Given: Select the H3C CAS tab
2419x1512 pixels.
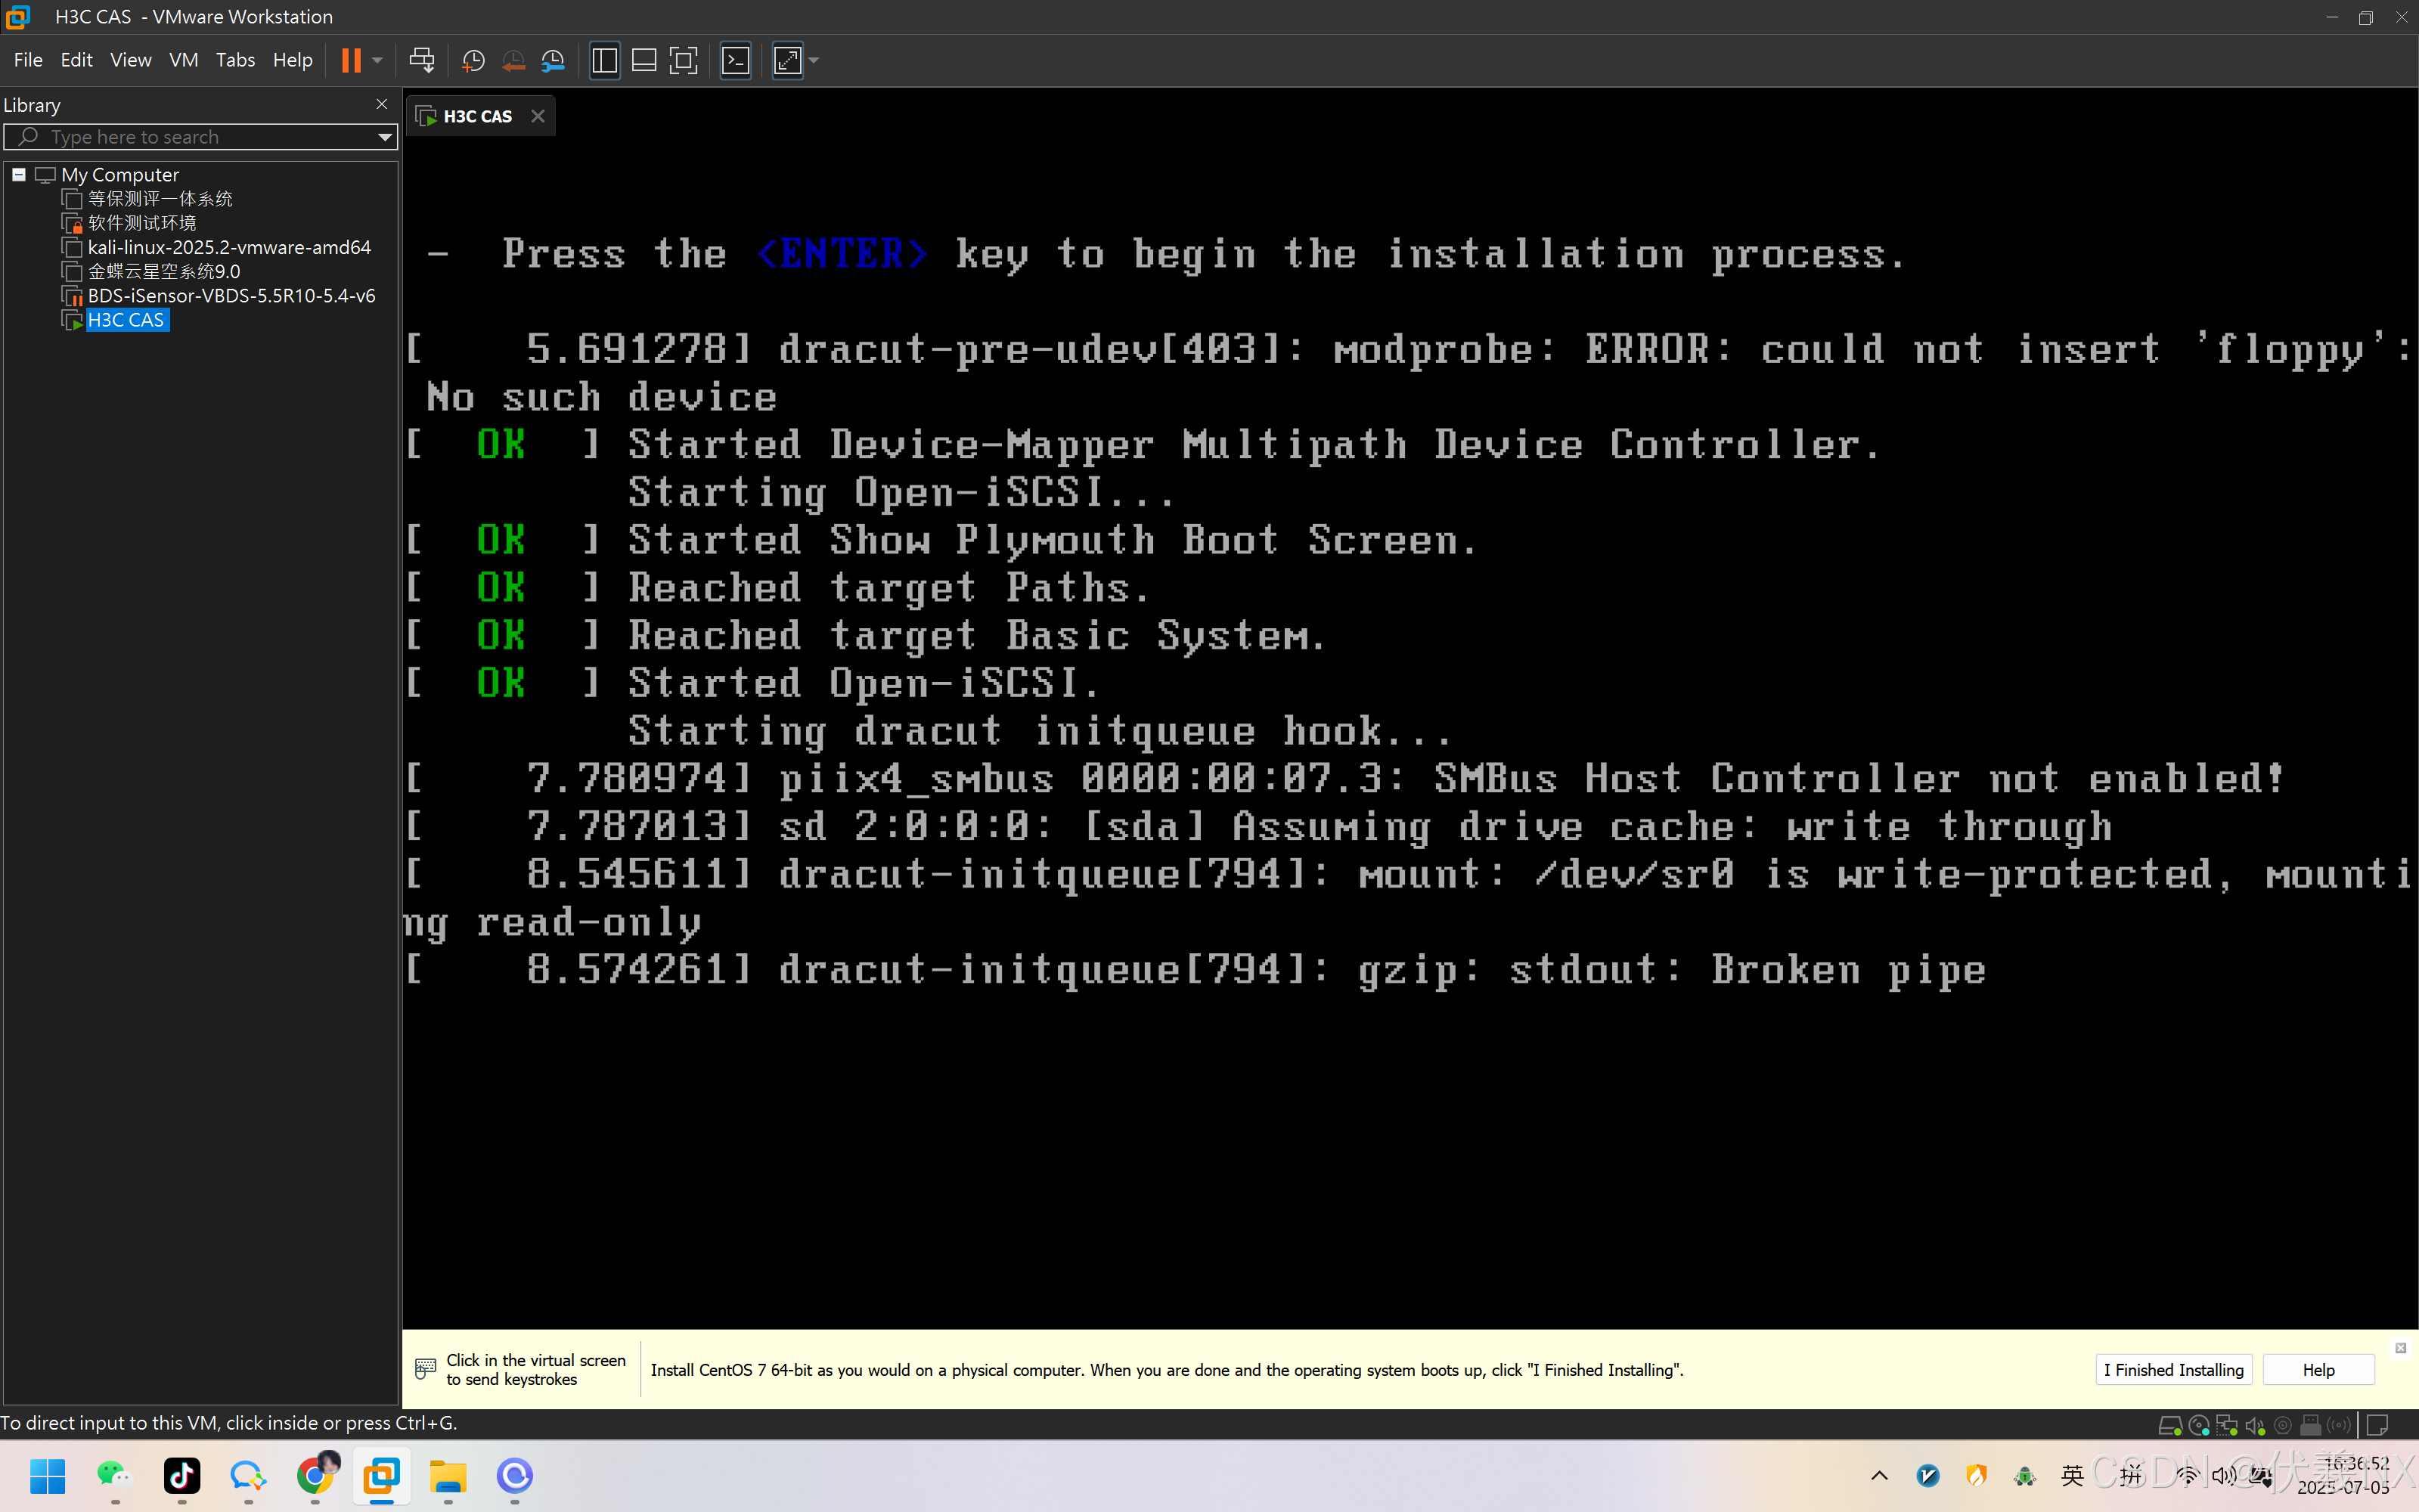Looking at the screenshot, I should (478, 115).
